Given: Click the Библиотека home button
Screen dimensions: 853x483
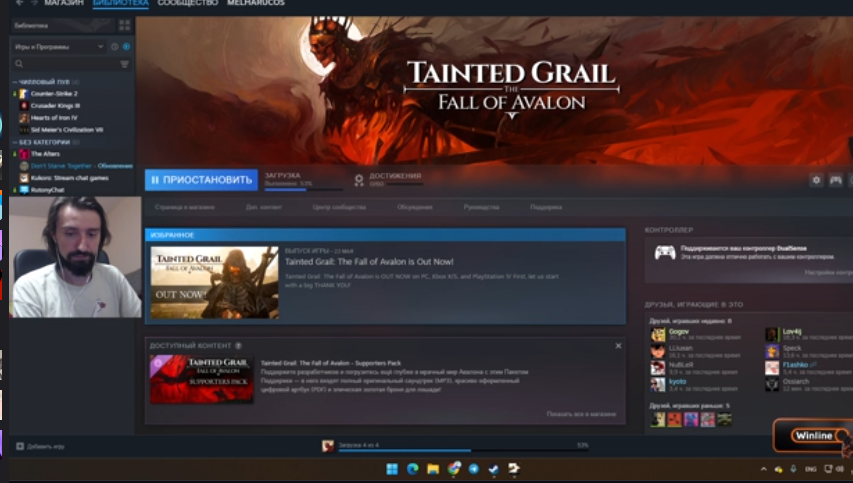Looking at the screenshot, I should (63, 25).
